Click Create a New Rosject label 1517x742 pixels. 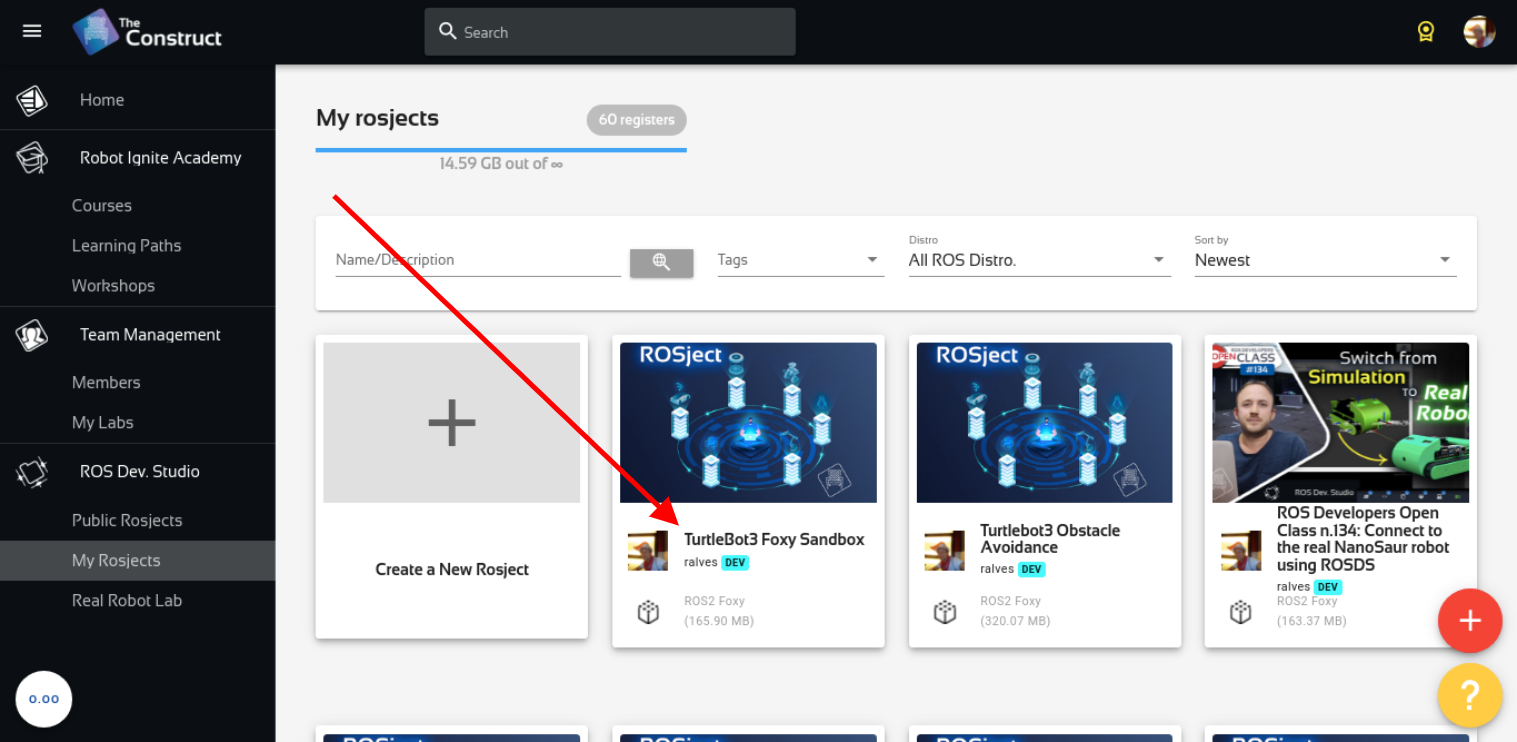[x=452, y=569]
